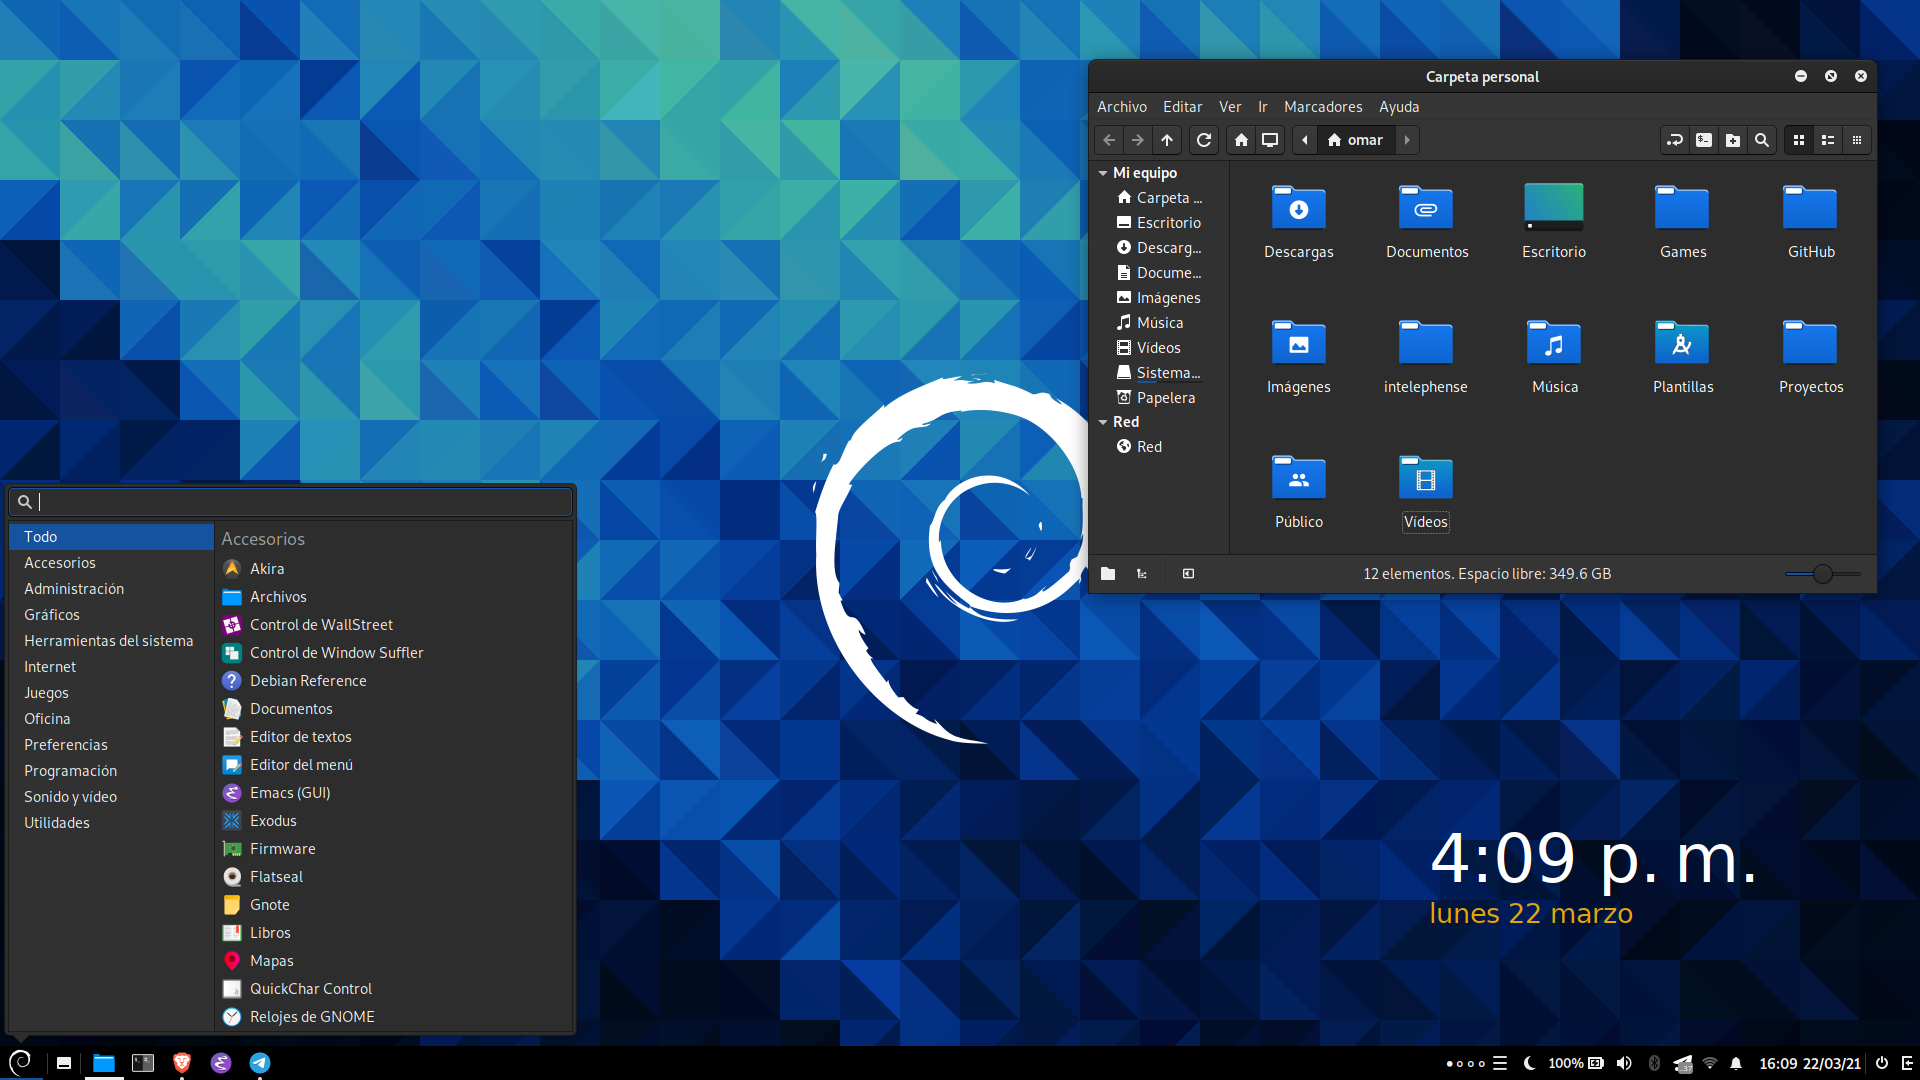Launch Relojes de GNOME
The width and height of the screenshot is (1920, 1080).
coord(395,1017)
